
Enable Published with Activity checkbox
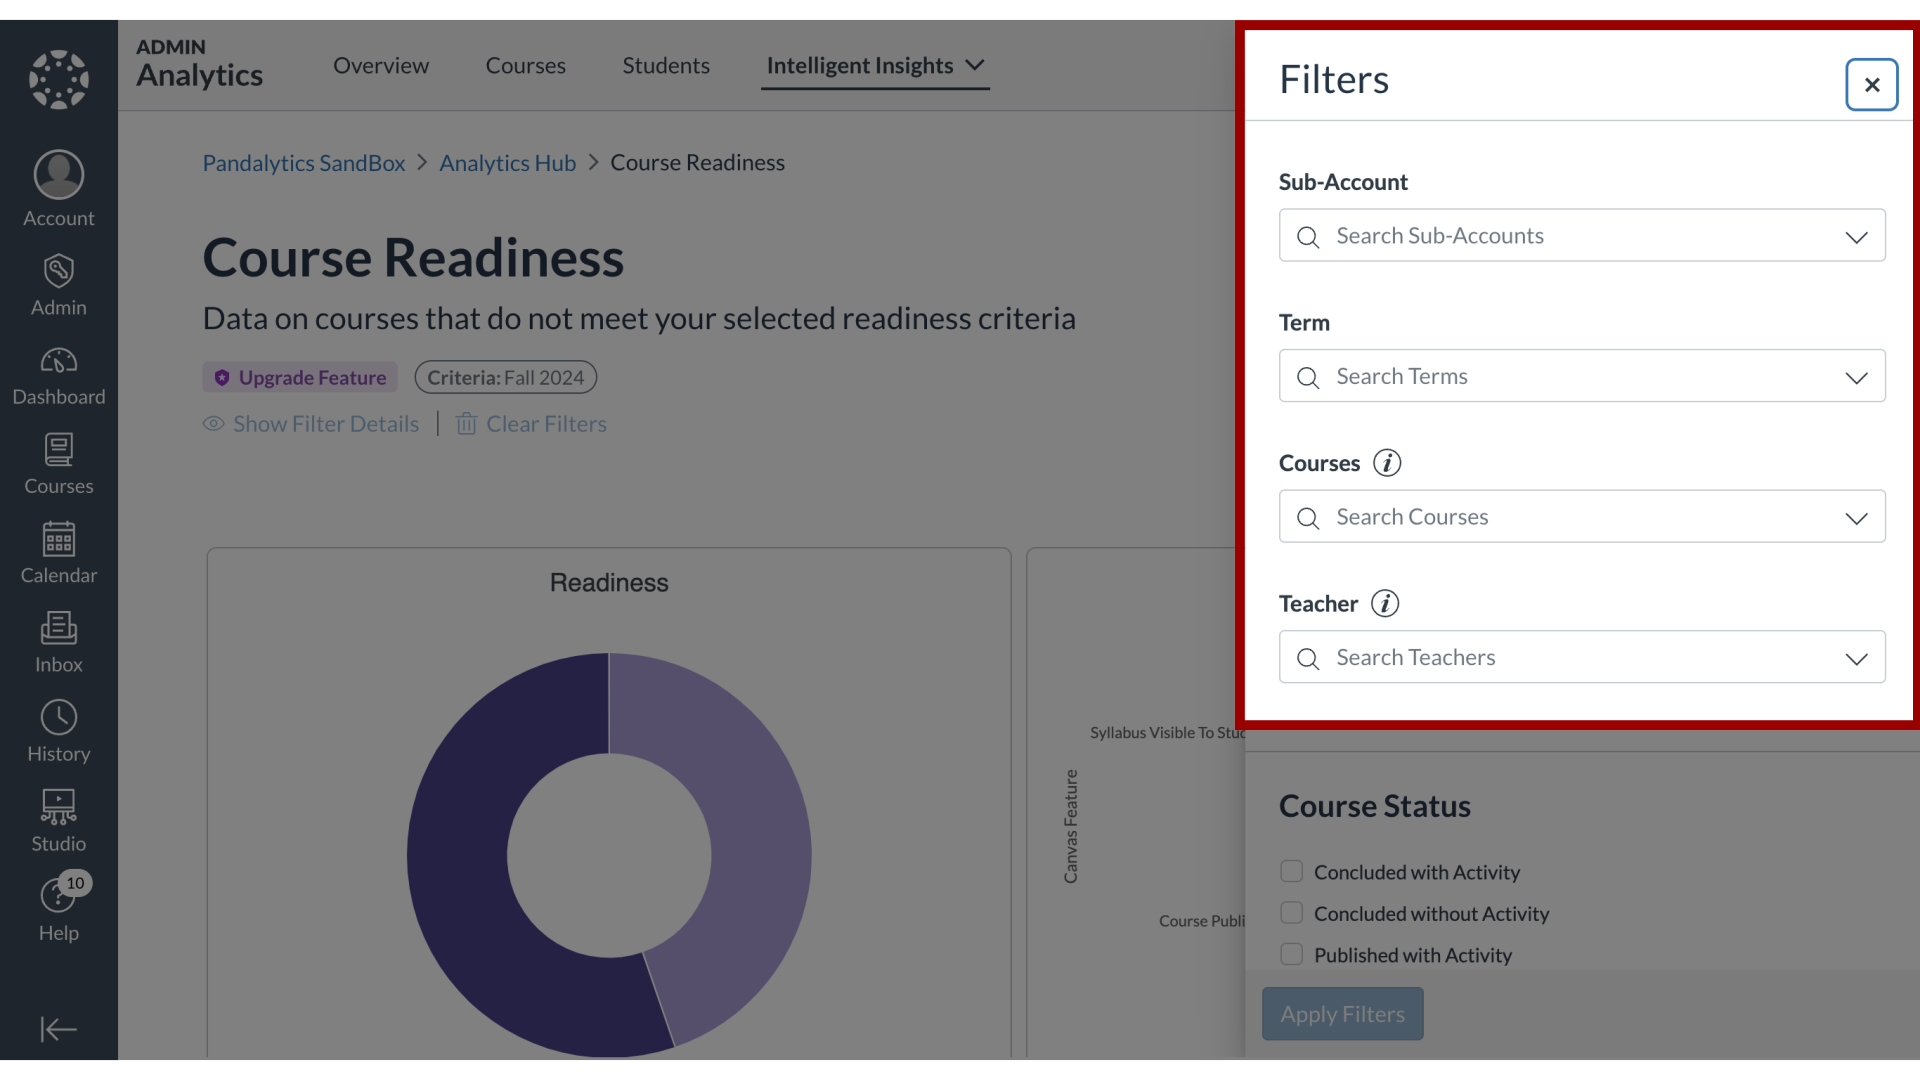click(1291, 953)
